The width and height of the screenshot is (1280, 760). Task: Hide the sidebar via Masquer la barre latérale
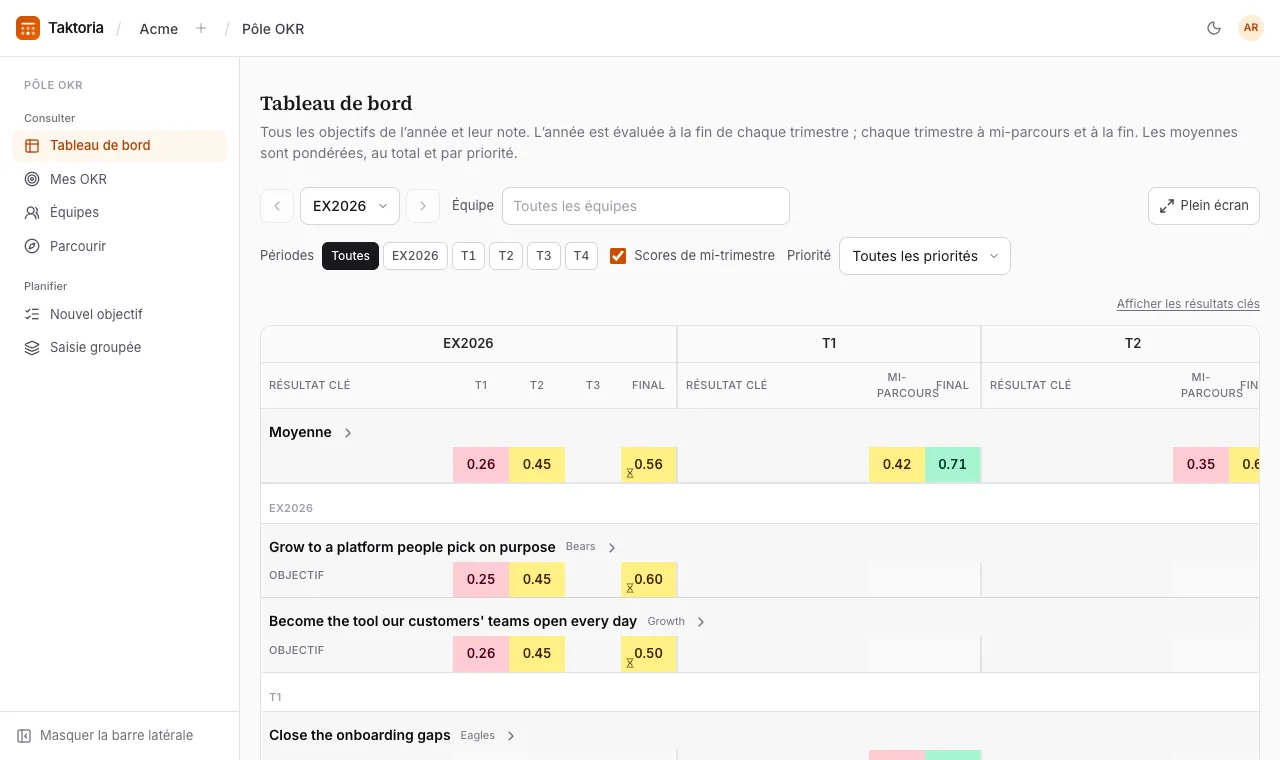[x=105, y=735]
